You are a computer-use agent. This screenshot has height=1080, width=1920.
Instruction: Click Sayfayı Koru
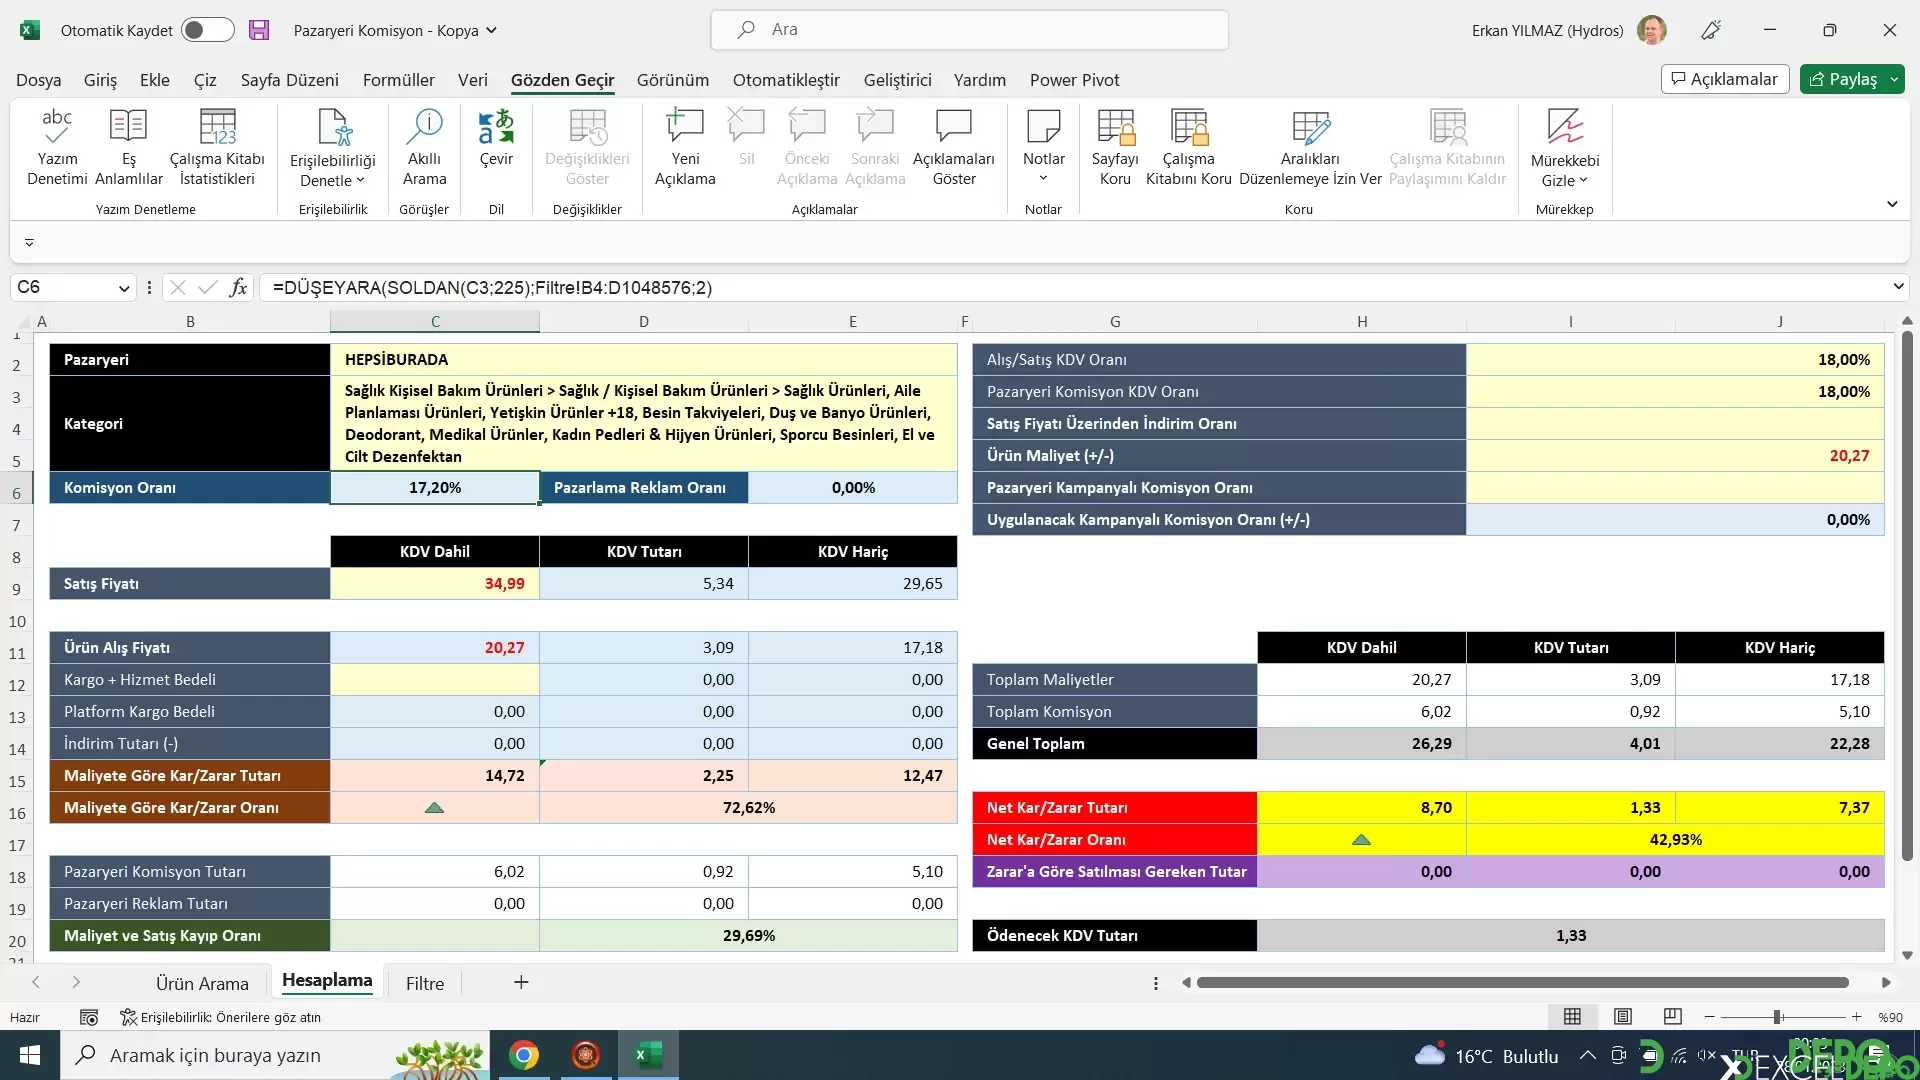pyautogui.click(x=1115, y=148)
